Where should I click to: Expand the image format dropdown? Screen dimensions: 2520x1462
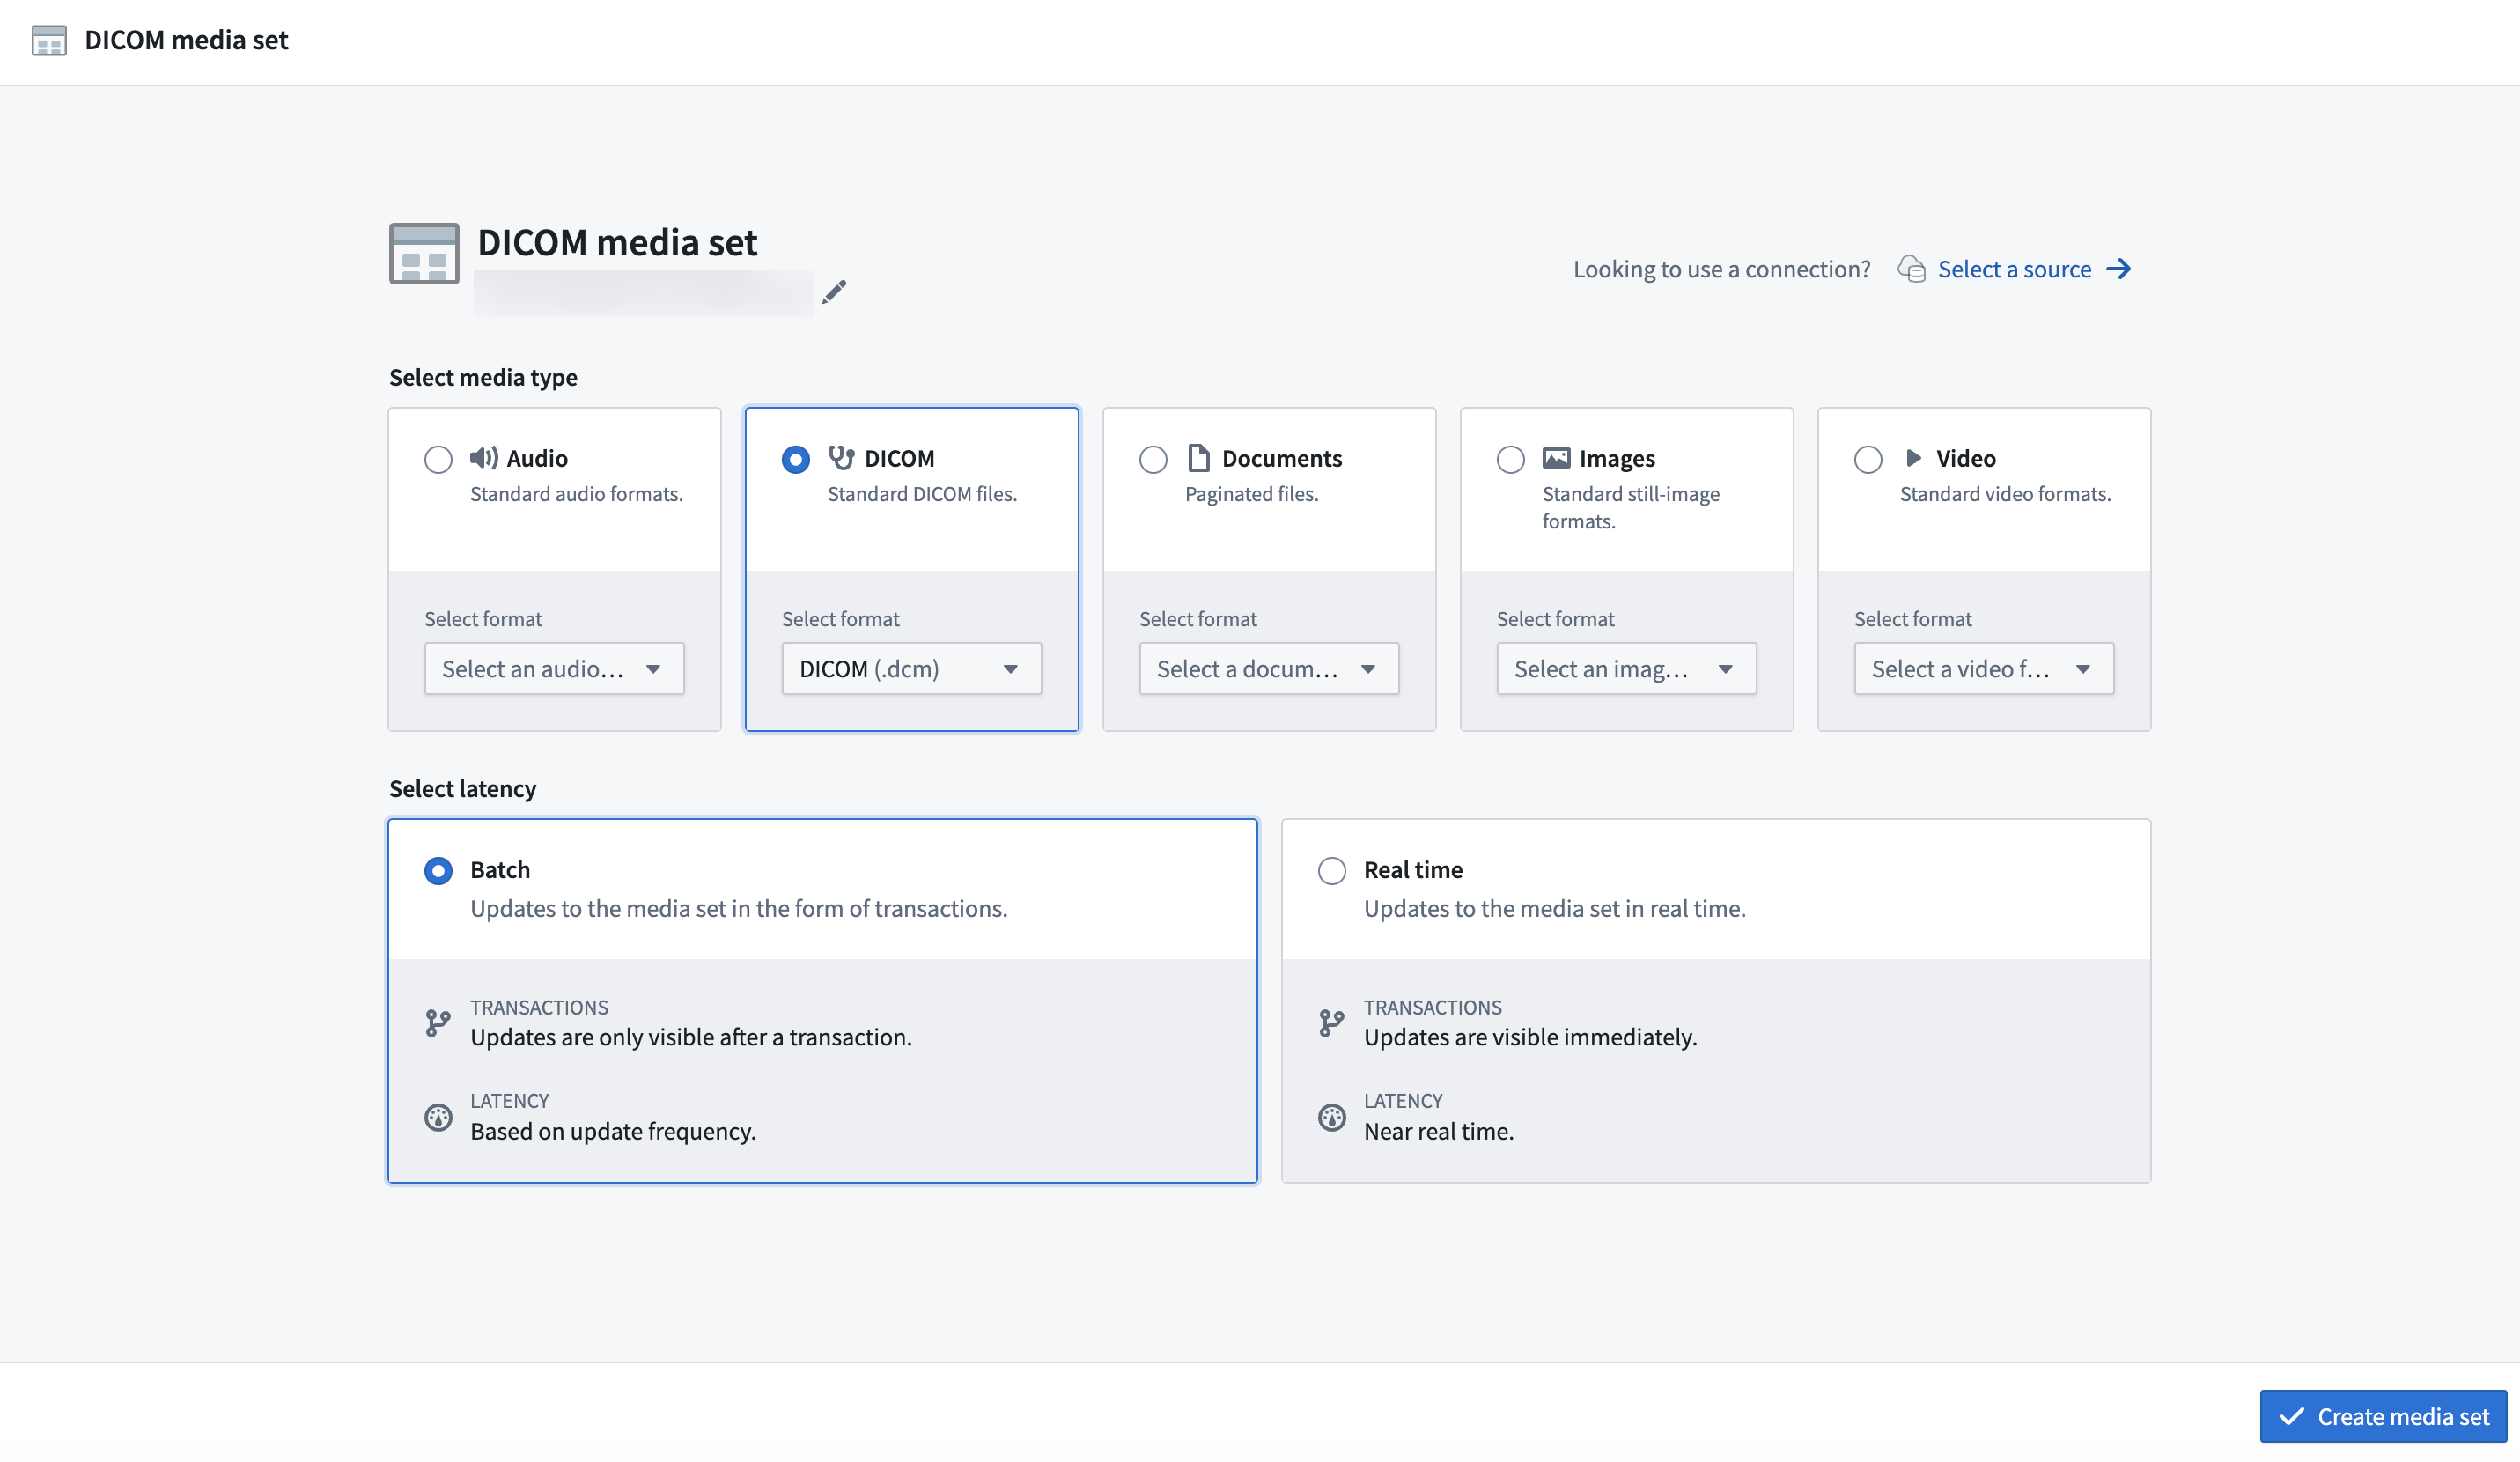pos(1626,668)
